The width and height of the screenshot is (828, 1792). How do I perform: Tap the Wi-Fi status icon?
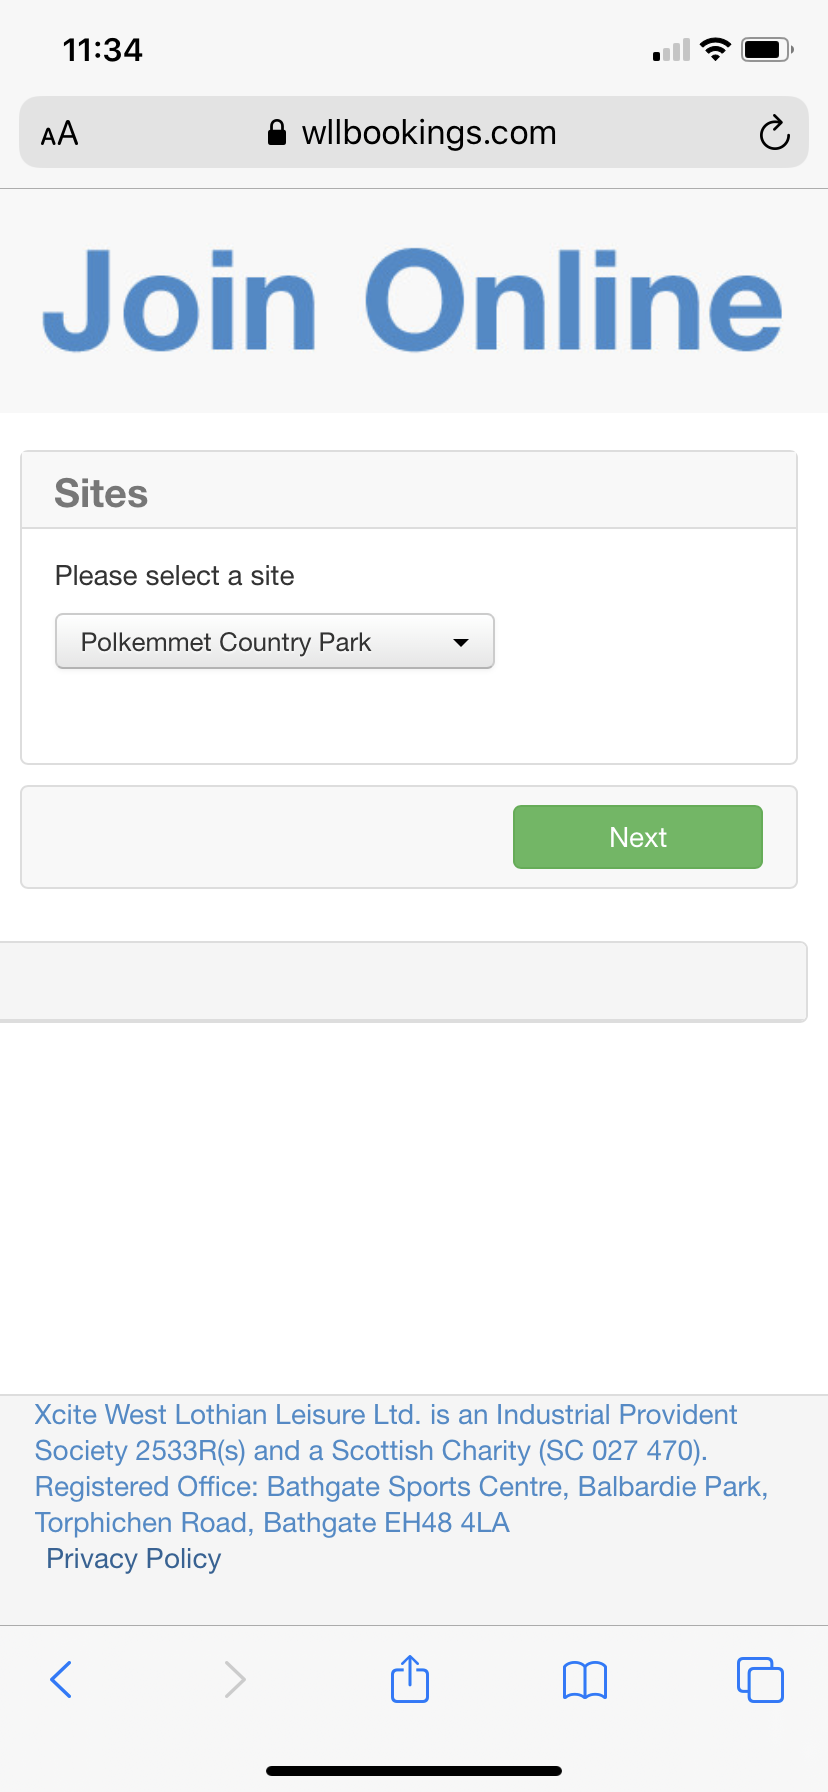(x=715, y=49)
